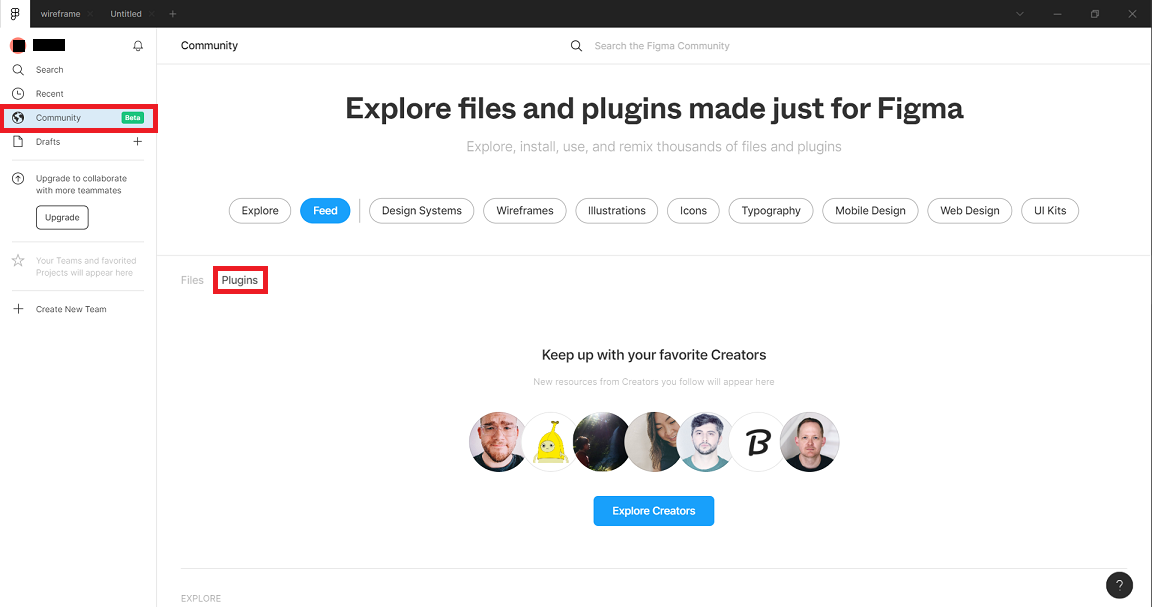Image resolution: width=1152 pixels, height=607 pixels.
Task: Open the tab overflow chevron dropdown
Action: [1018, 14]
